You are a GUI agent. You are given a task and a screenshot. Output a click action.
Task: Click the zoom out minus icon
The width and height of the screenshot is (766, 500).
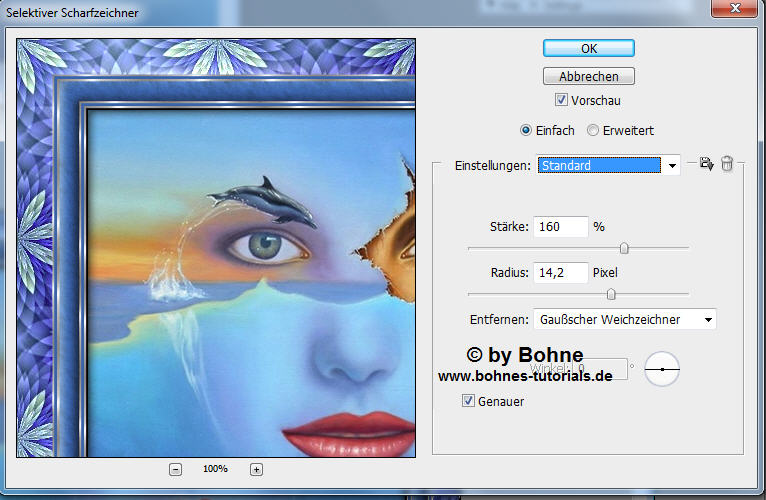[x=175, y=470]
